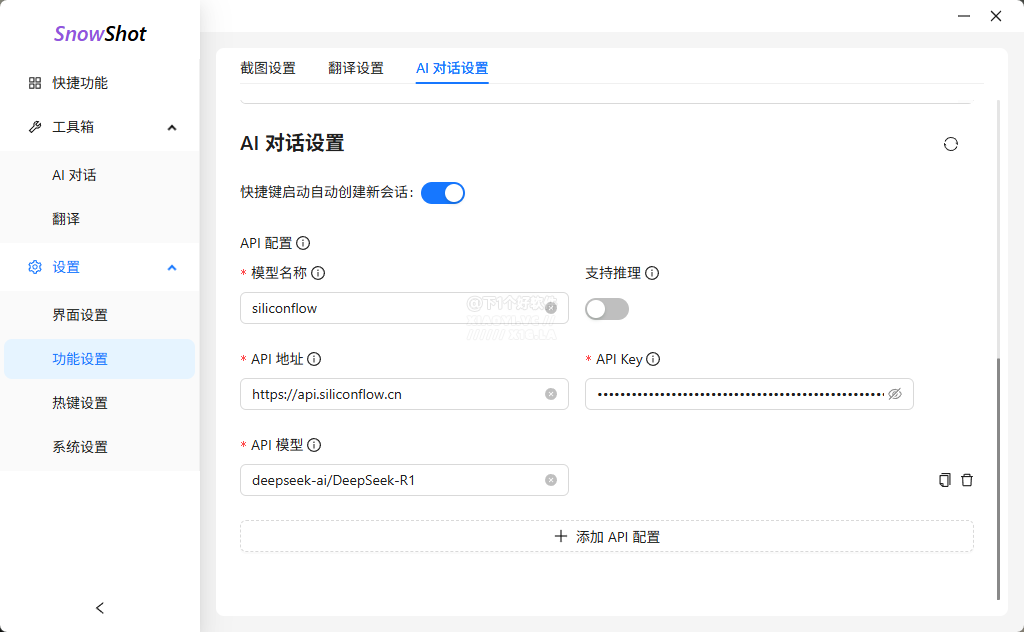Reset AI 对话设置 with the circular arrow icon
The image size is (1024, 632).
[951, 144]
